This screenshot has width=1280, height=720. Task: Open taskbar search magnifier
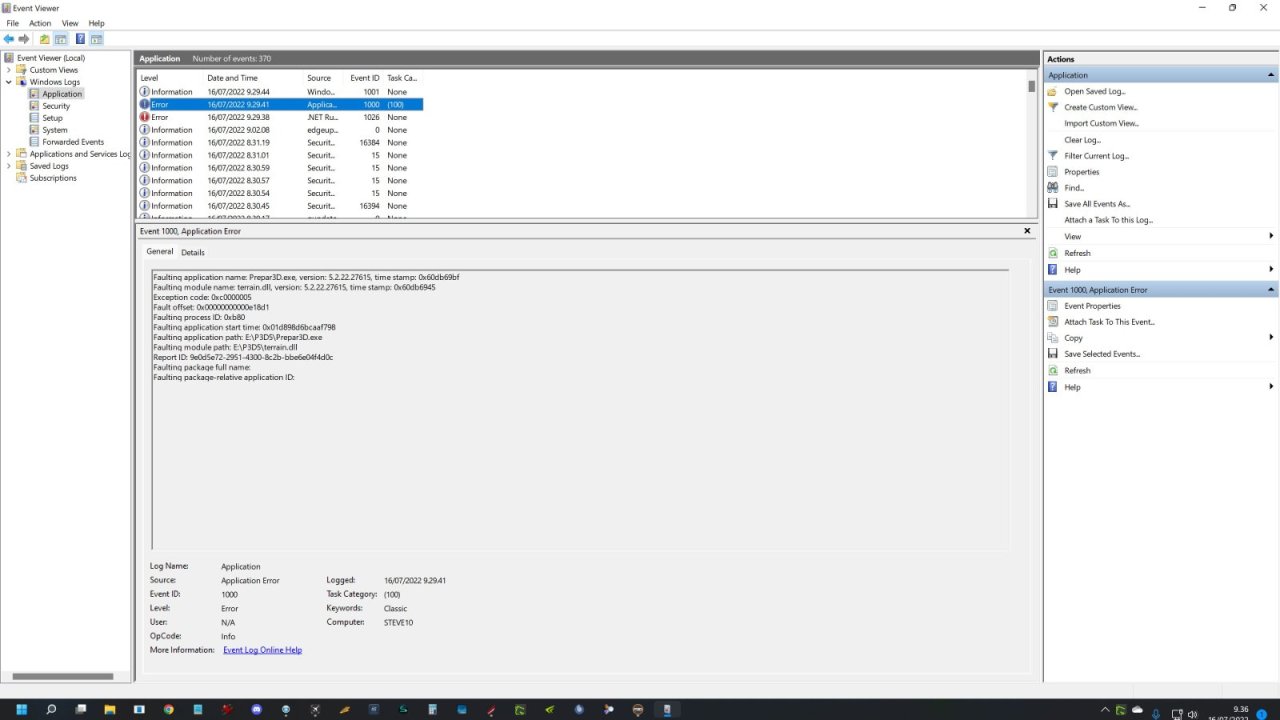[x=51, y=710]
